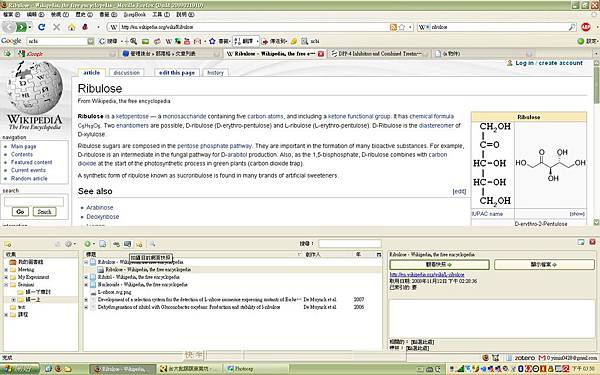Click Zotero's create item from page icon

tap(103, 244)
